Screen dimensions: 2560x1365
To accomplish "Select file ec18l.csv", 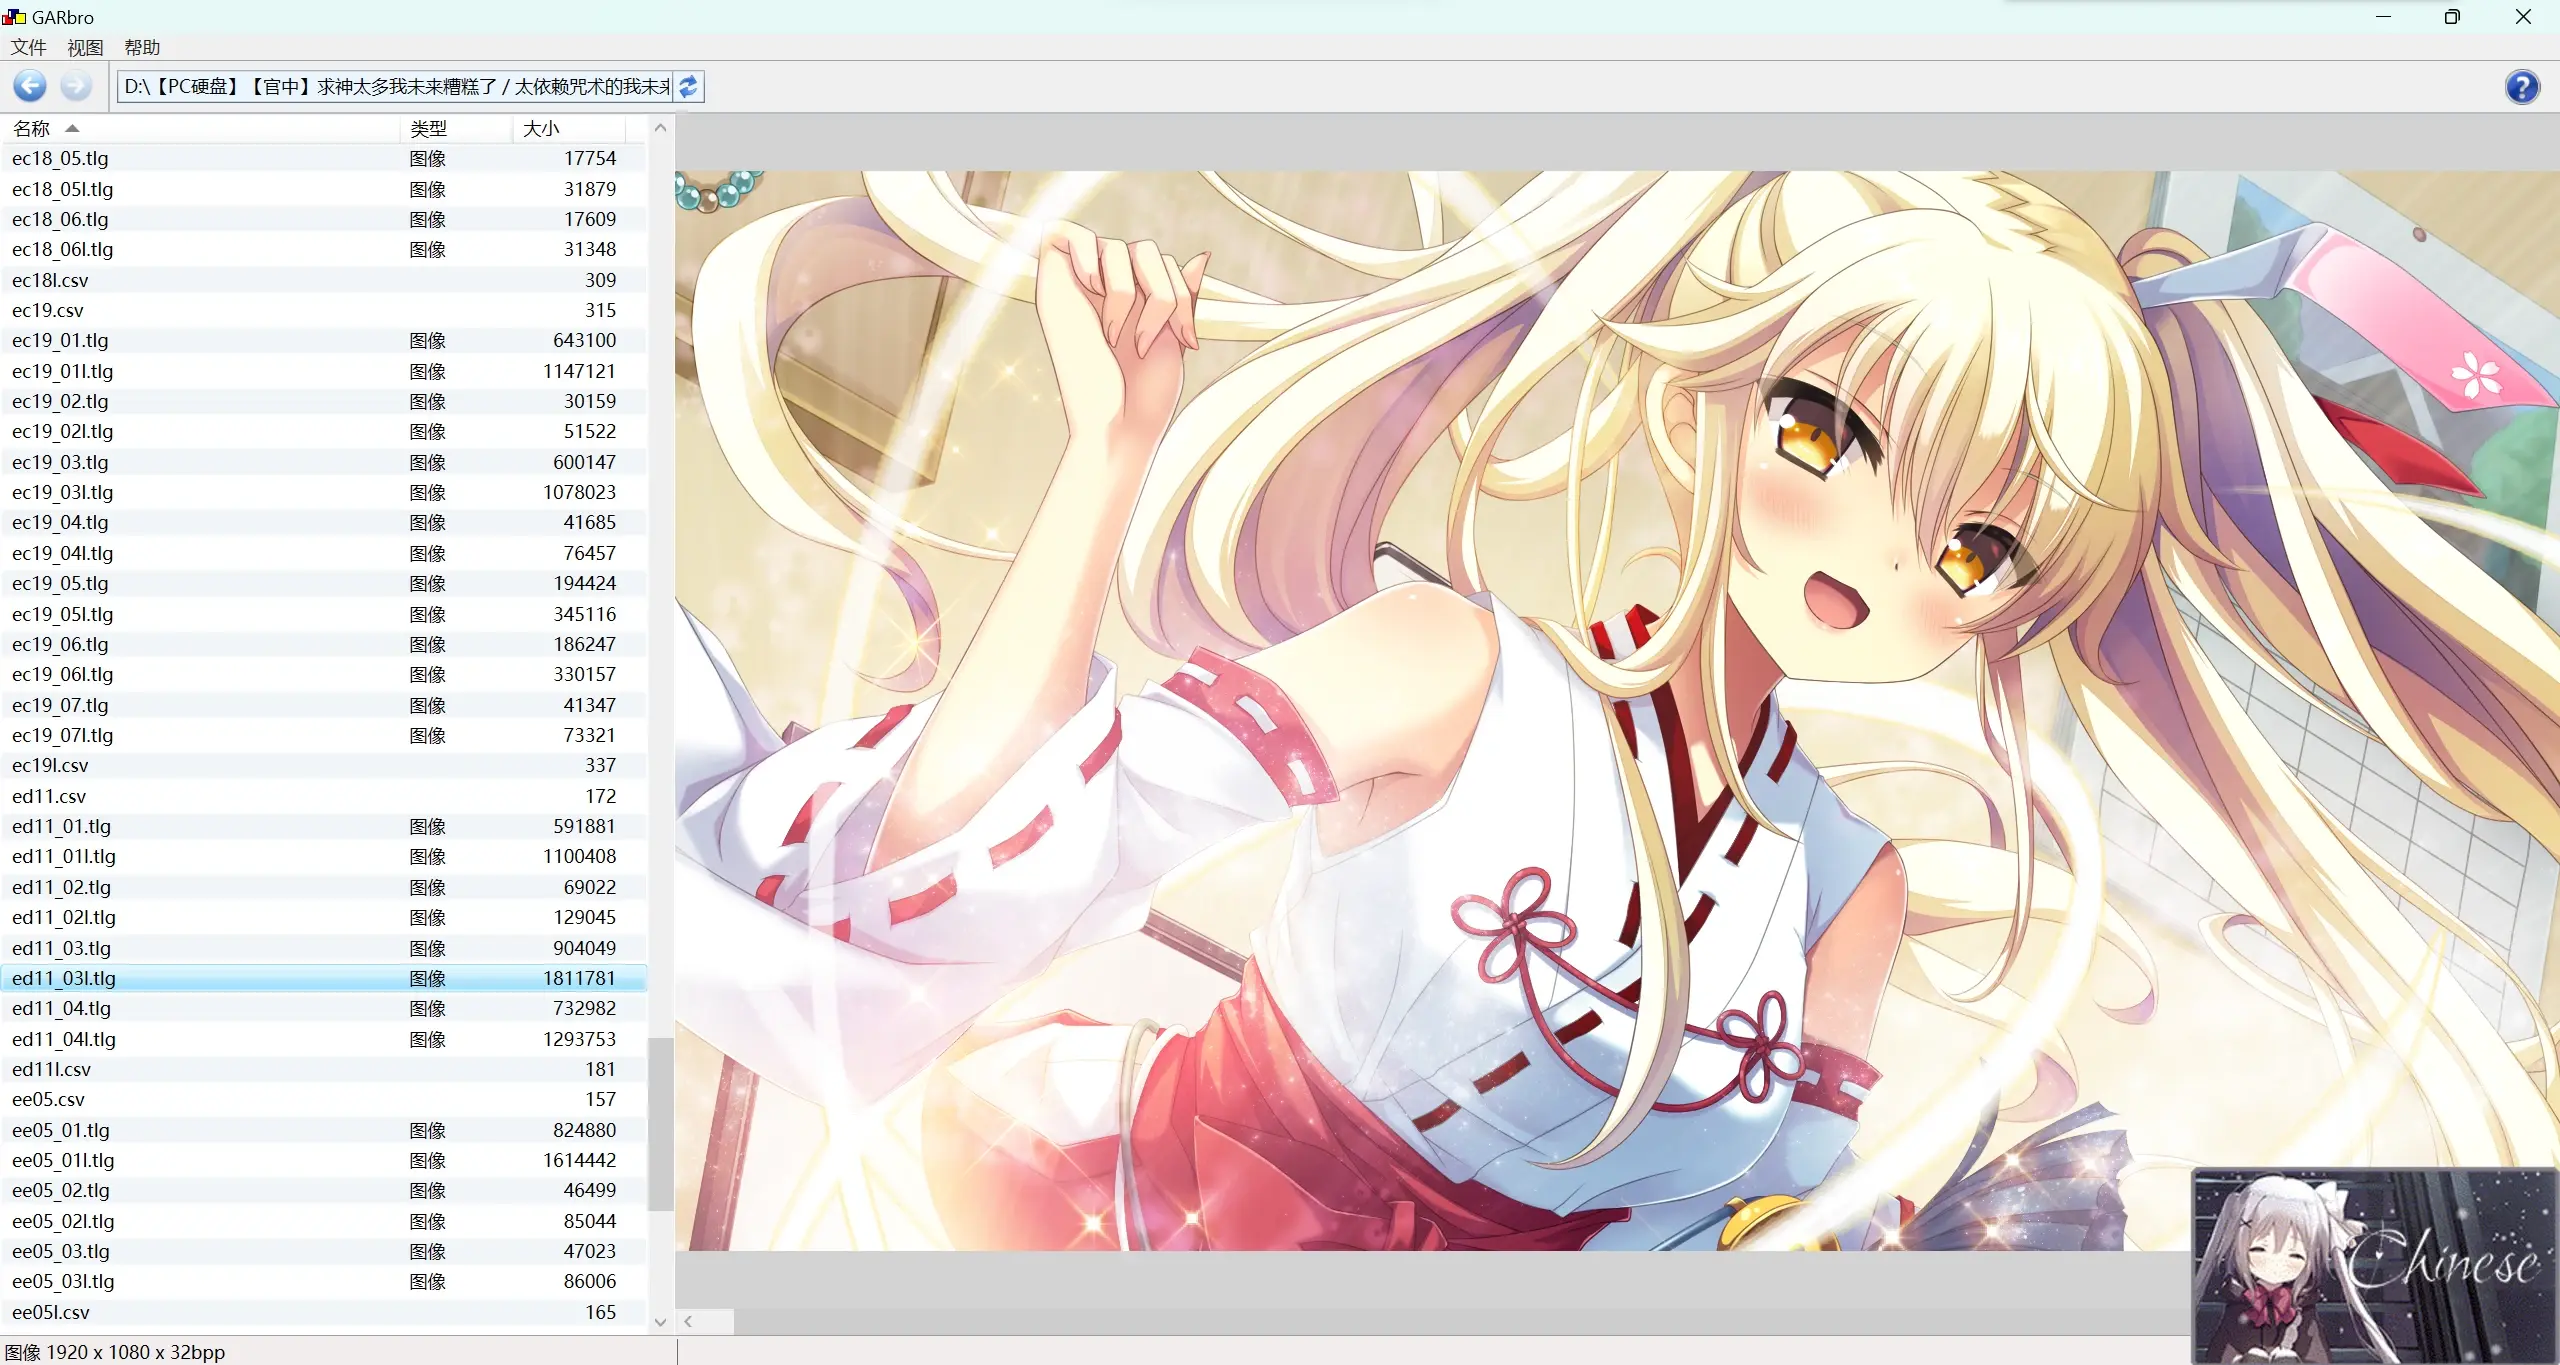I will (323, 280).
